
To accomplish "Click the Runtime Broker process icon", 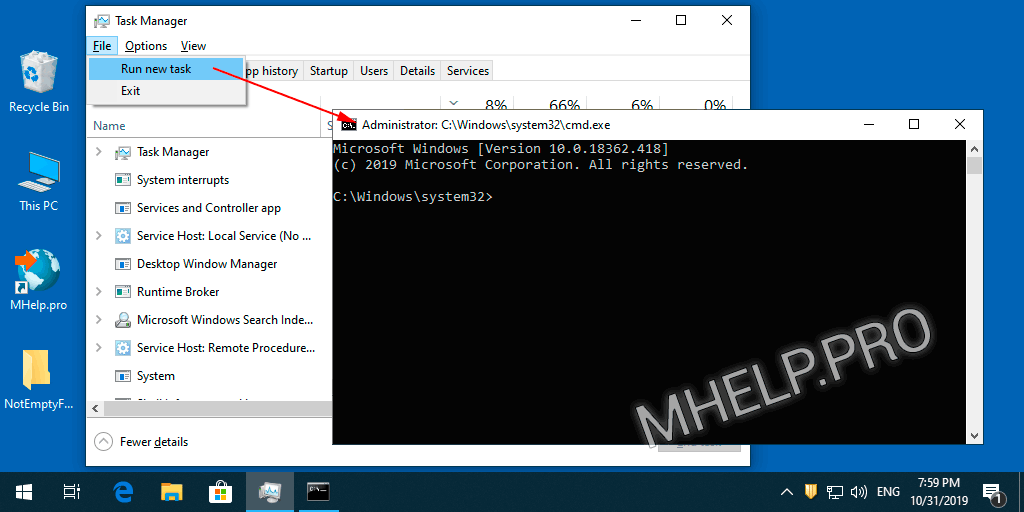I will 122,292.
